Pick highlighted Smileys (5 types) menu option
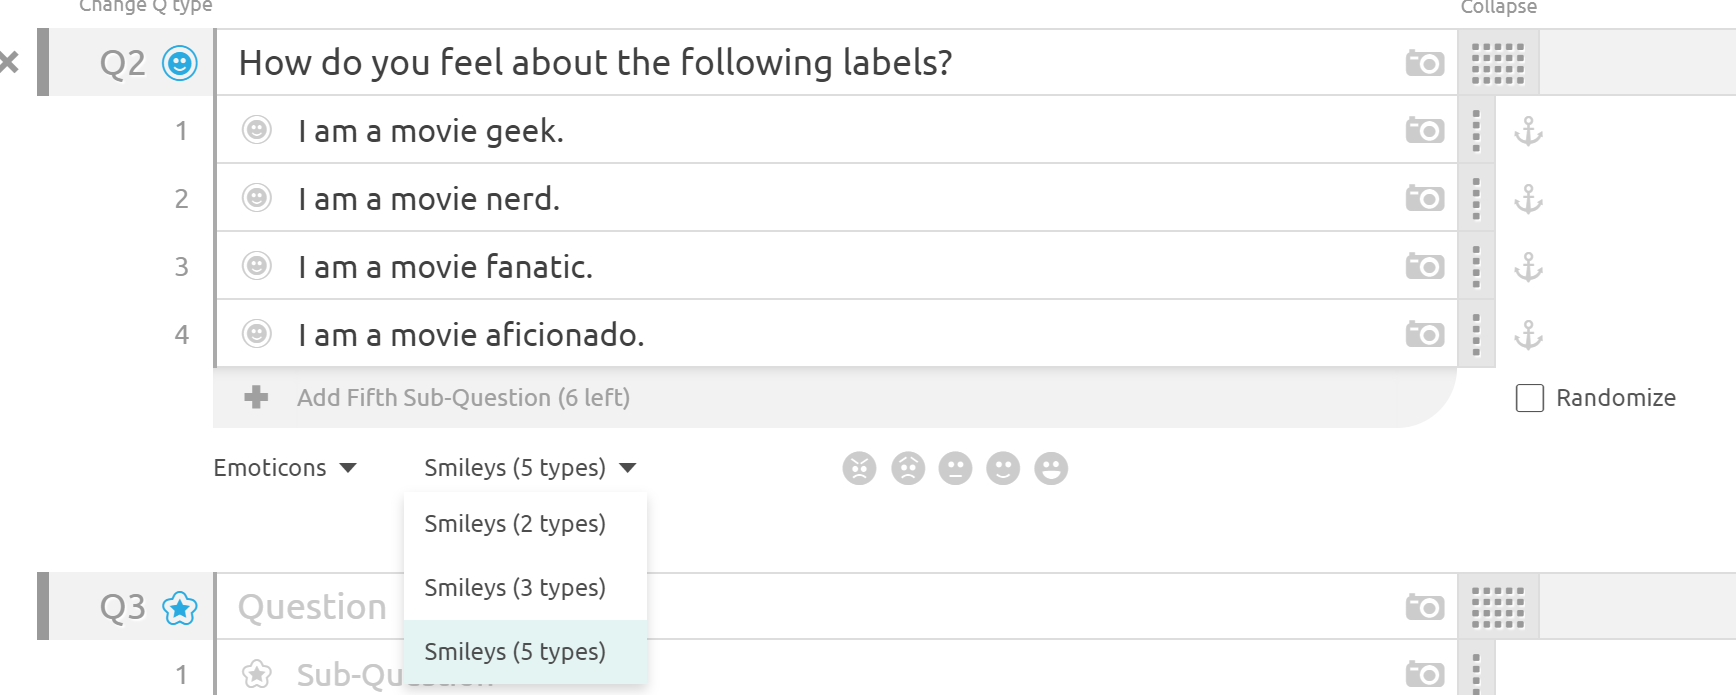1736x695 pixels. [x=515, y=652]
